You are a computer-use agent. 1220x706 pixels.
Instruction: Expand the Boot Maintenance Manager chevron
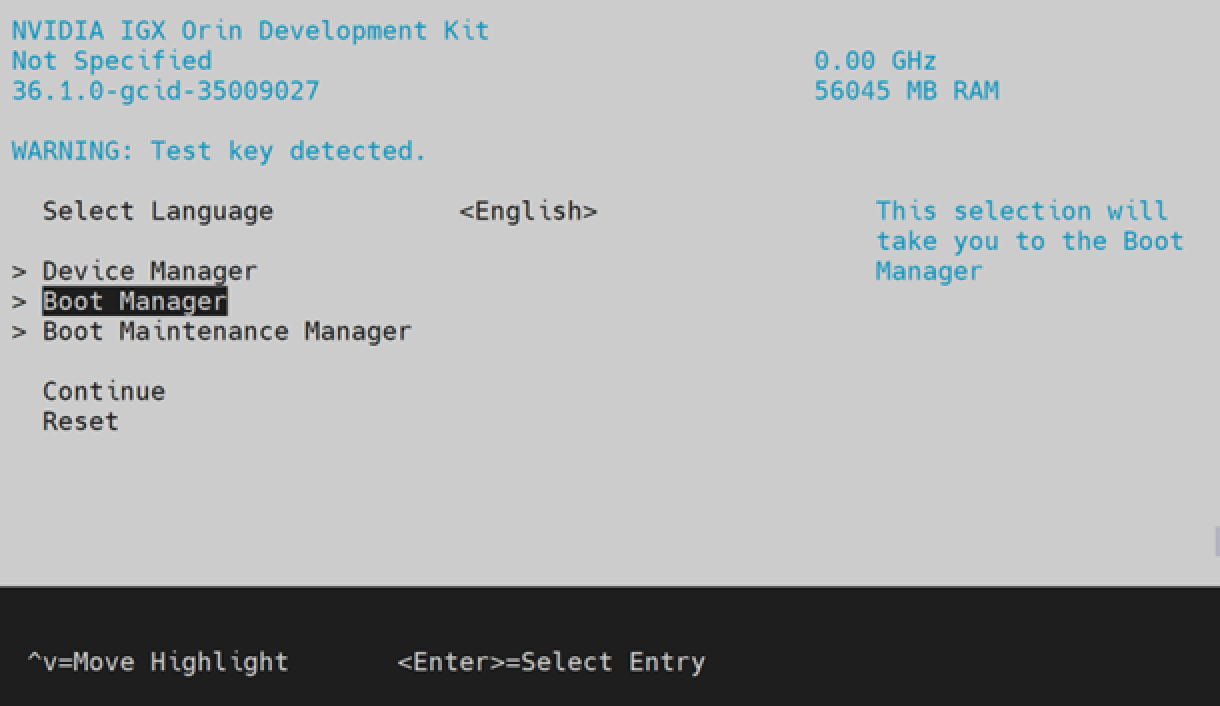coord(18,331)
